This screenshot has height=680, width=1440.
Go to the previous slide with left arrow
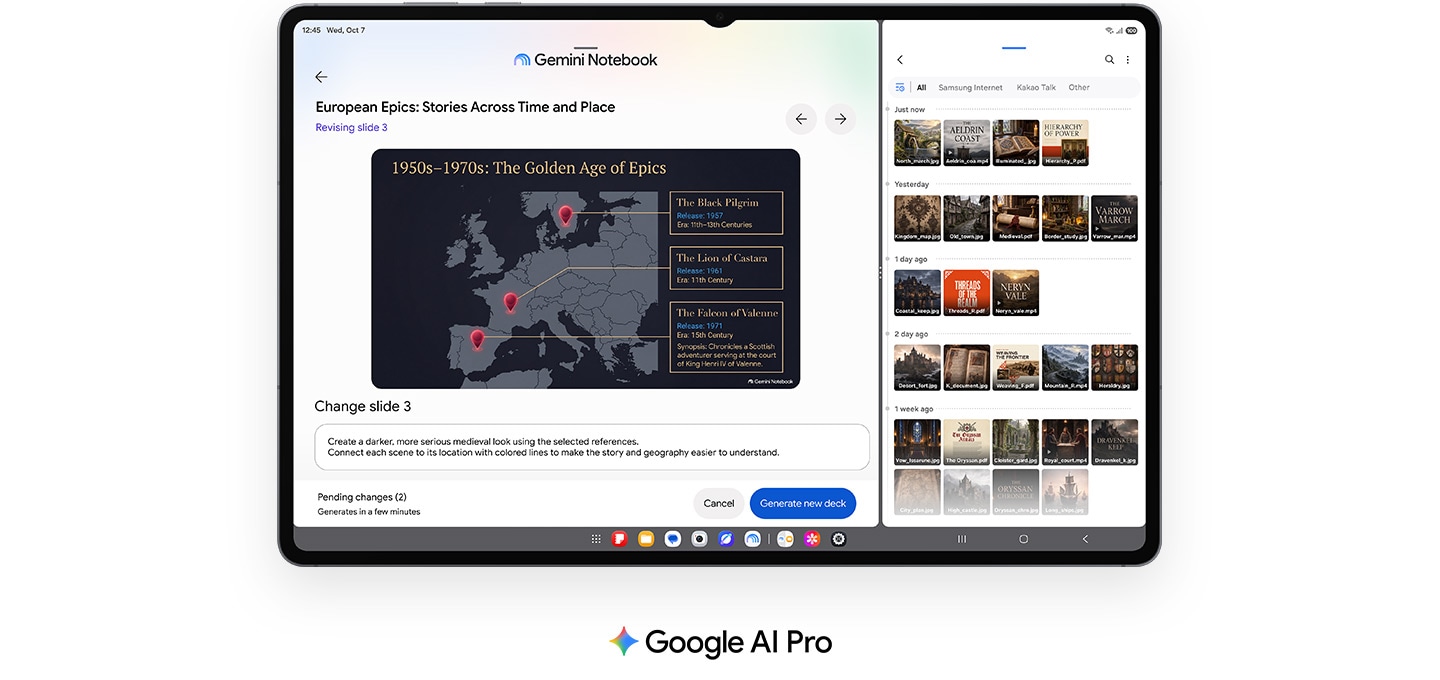(x=801, y=119)
